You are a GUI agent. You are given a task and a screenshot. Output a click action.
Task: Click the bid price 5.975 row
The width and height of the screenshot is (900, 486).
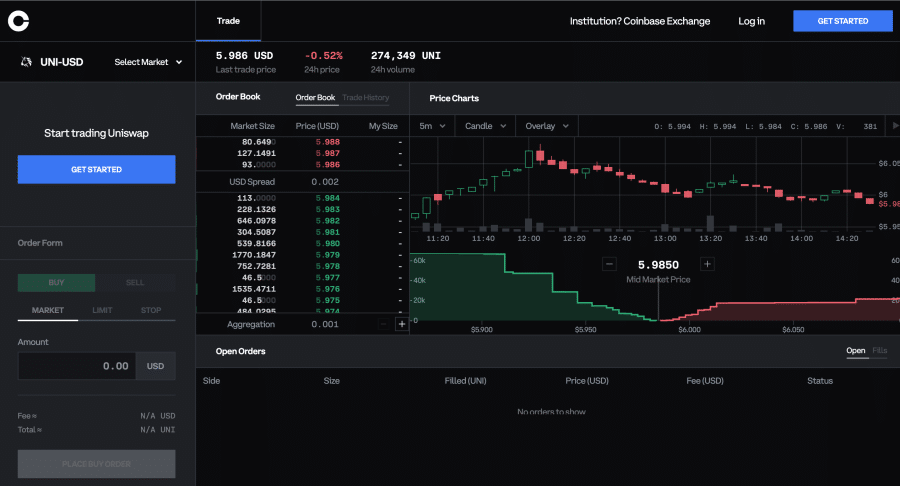click(x=302, y=300)
